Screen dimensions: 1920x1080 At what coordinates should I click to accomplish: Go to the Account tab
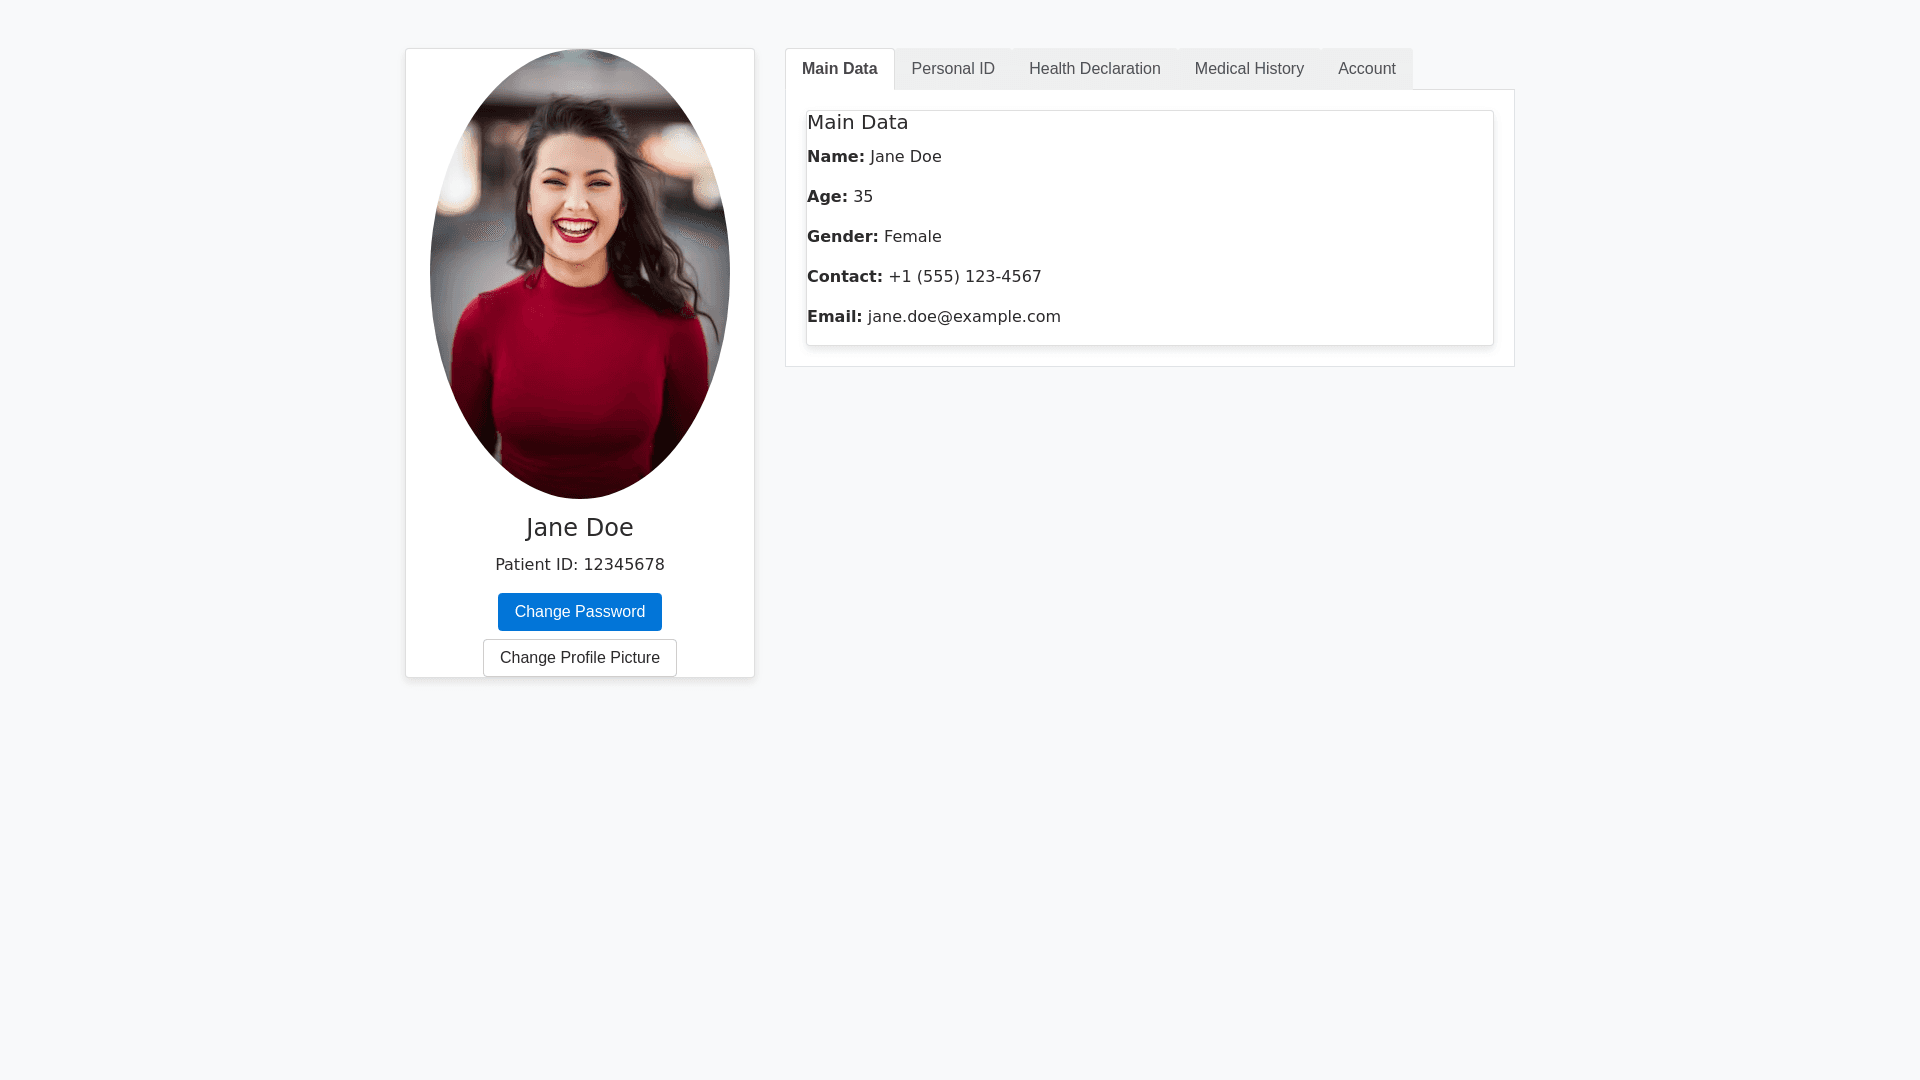pyautogui.click(x=1366, y=69)
